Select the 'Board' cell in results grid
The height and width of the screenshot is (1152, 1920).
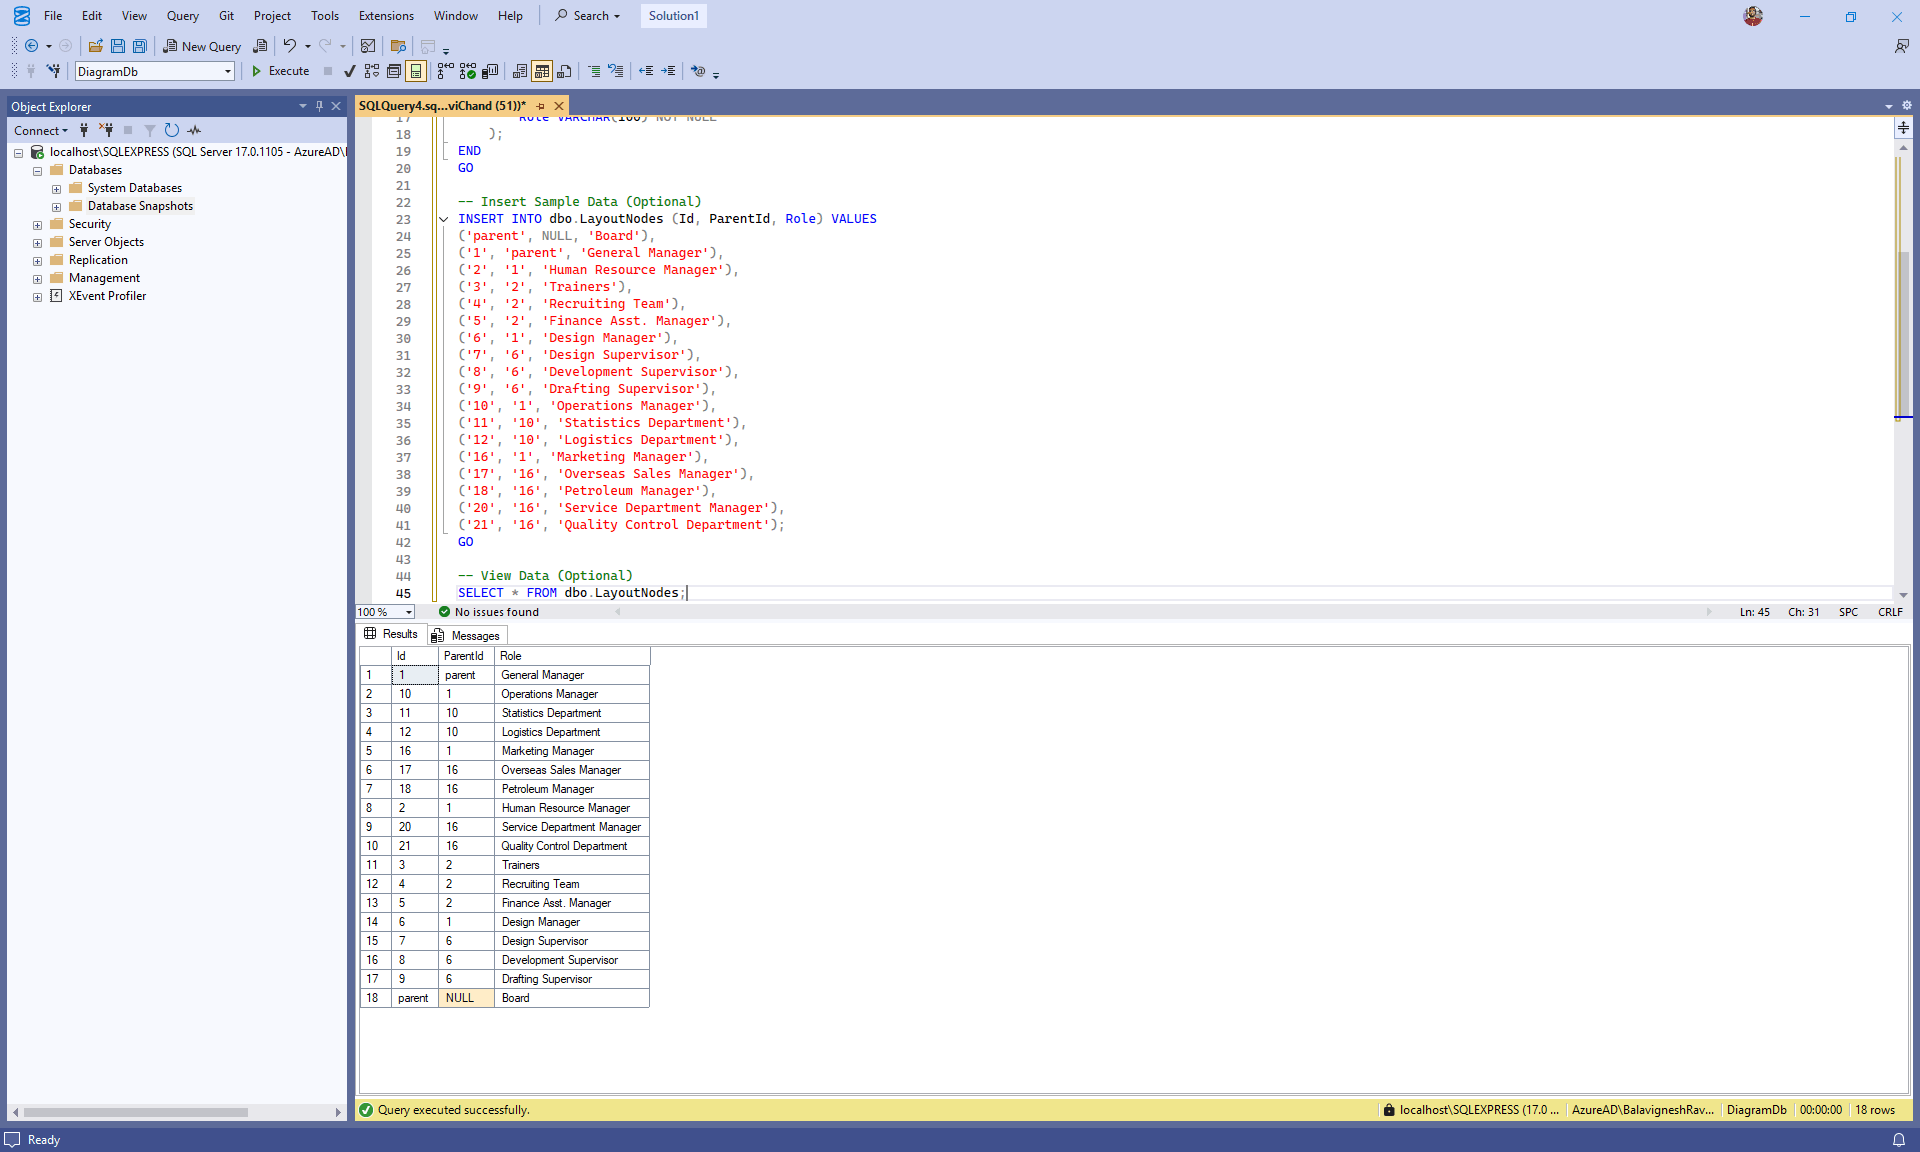[572, 998]
